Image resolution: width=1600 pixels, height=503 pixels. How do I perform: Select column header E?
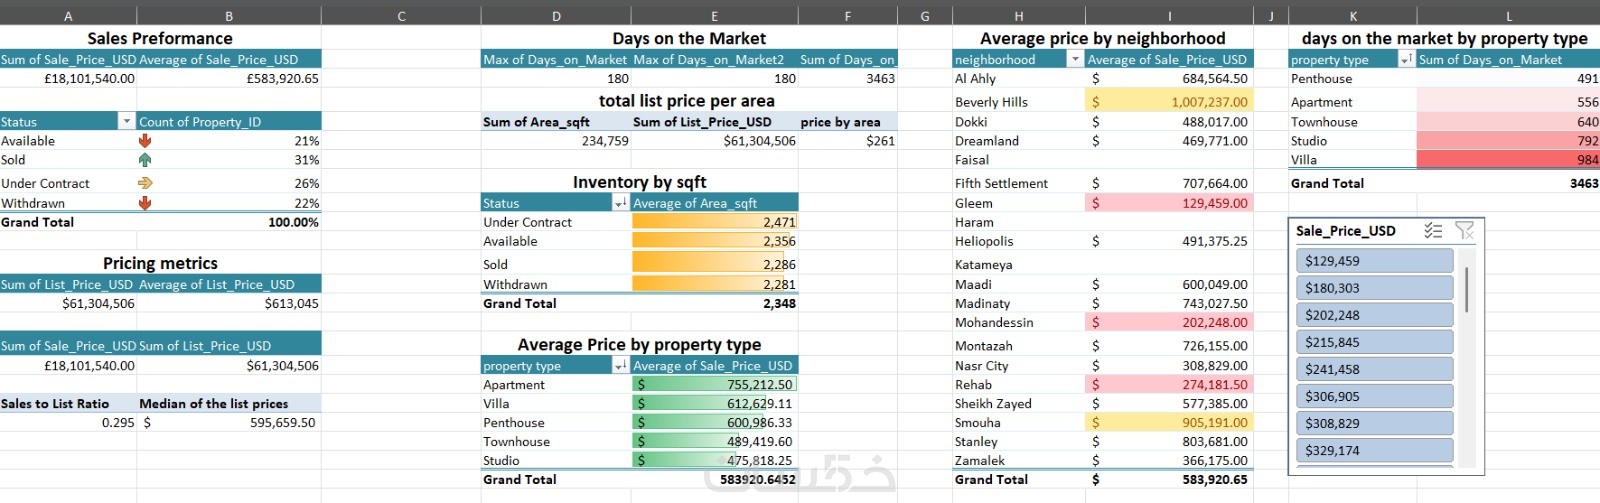coord(714,16)
